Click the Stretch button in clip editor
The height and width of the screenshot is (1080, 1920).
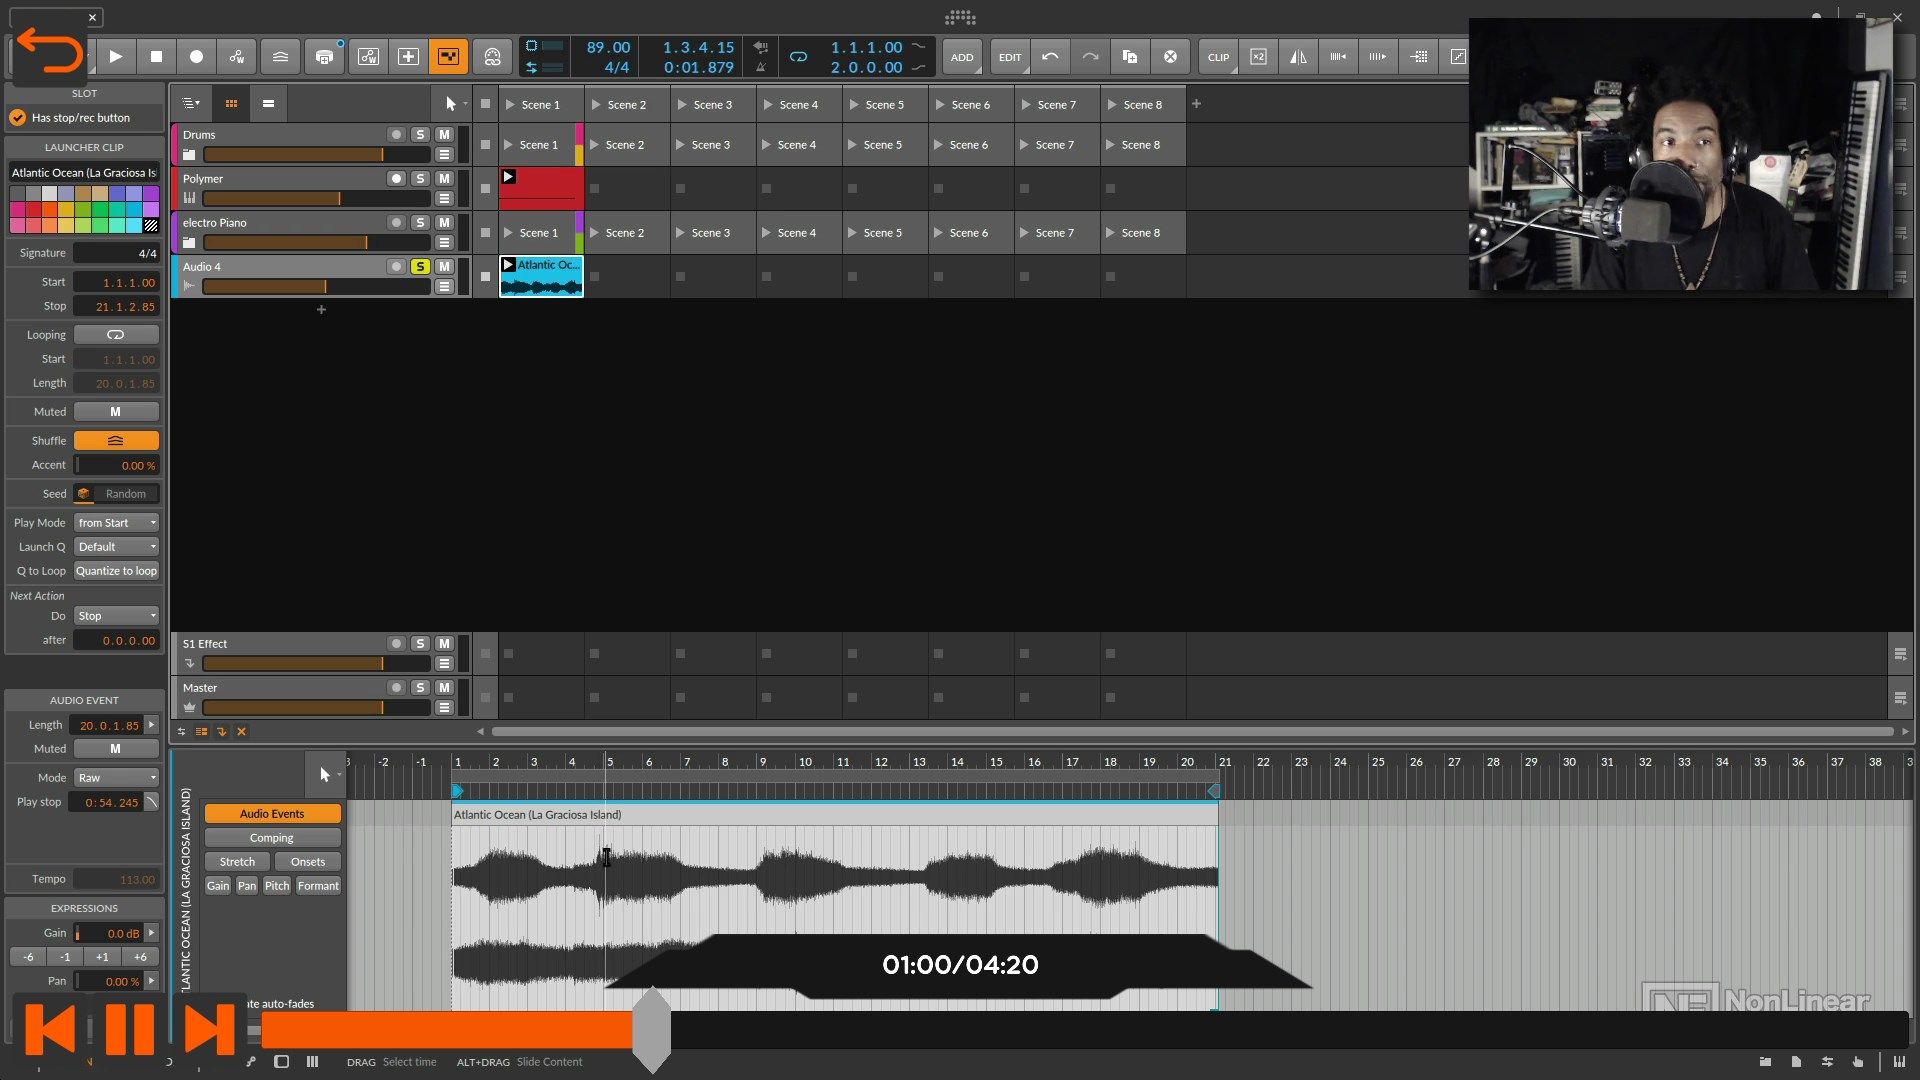coord(237,861)
